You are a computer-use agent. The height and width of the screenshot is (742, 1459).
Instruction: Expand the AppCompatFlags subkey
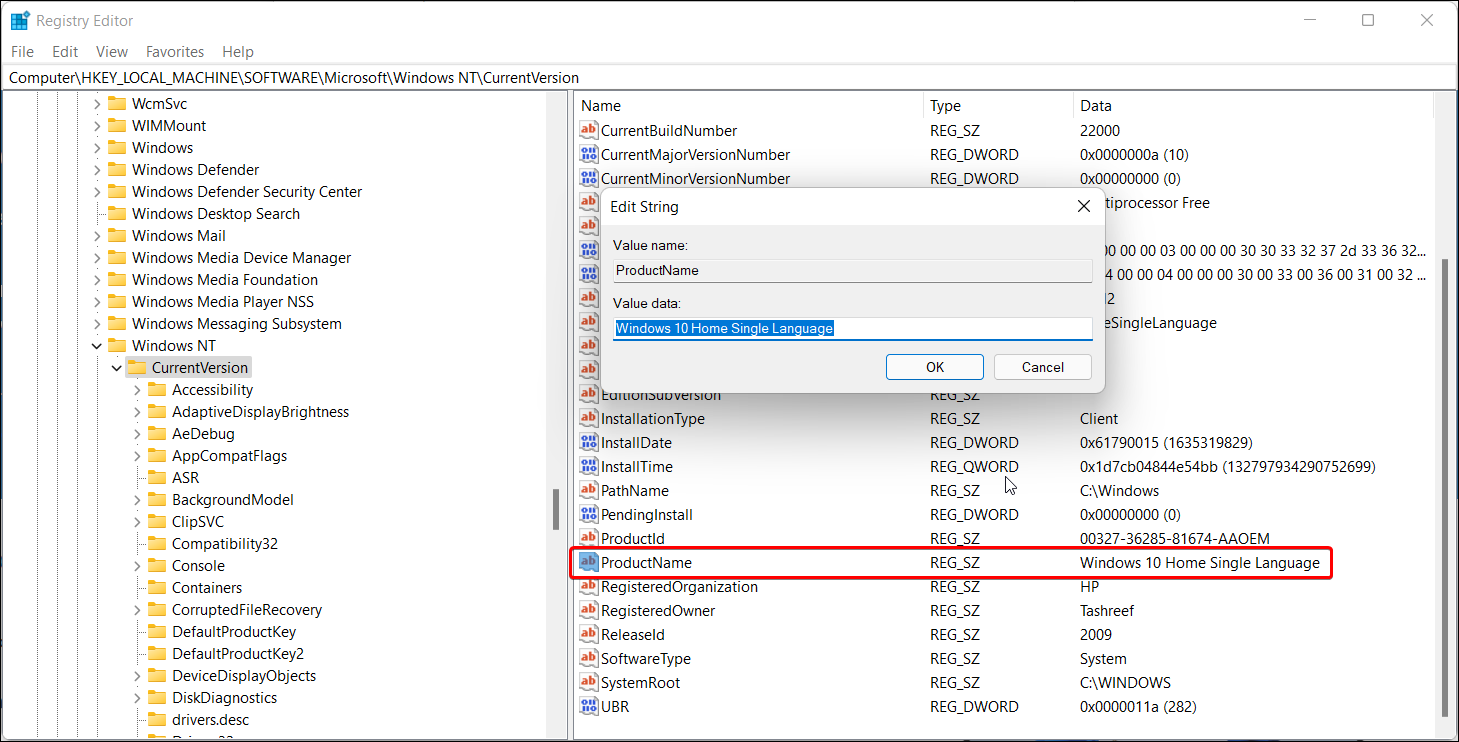137,456
